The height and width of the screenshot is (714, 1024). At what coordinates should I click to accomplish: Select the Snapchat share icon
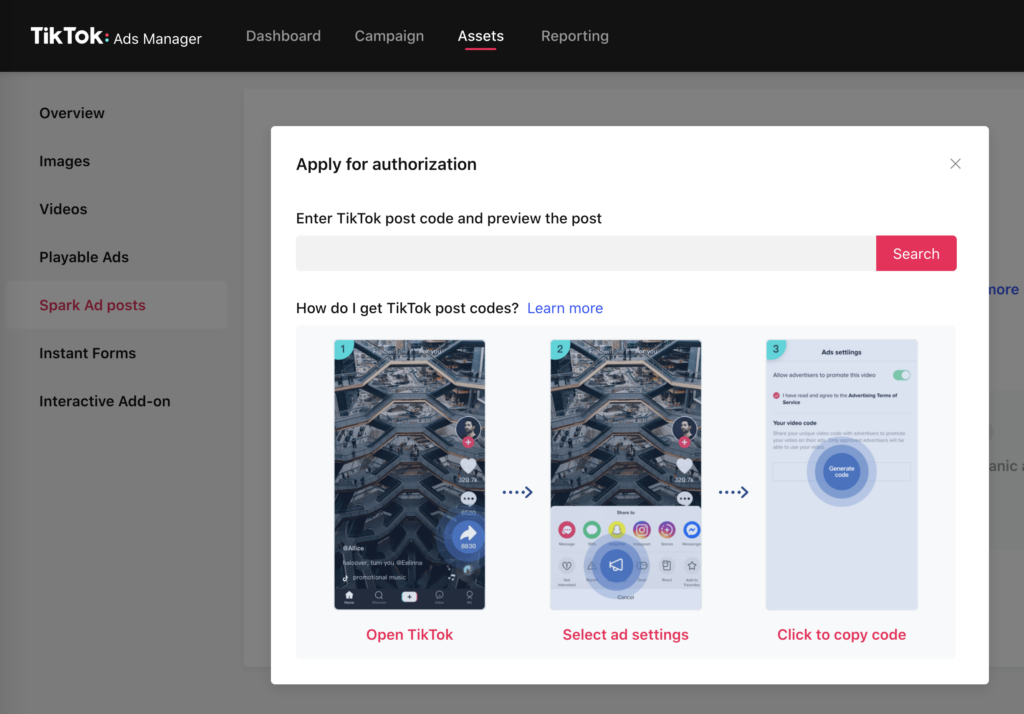(616, 529)
